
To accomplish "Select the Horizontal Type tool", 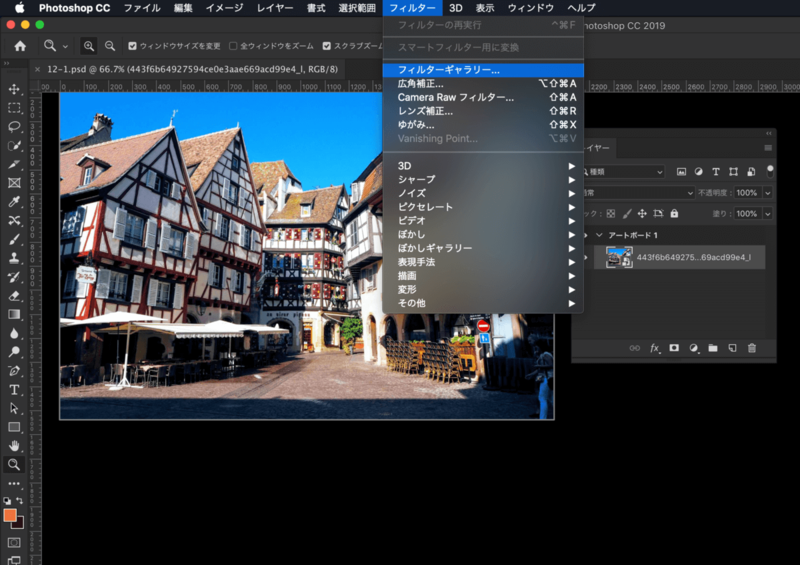I will click(14, 389).
